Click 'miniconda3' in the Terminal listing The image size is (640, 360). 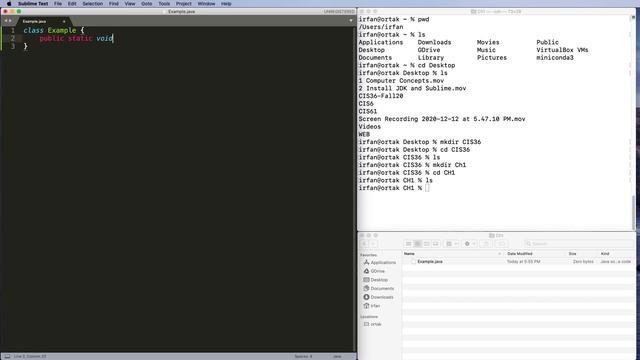coord(555,58)
